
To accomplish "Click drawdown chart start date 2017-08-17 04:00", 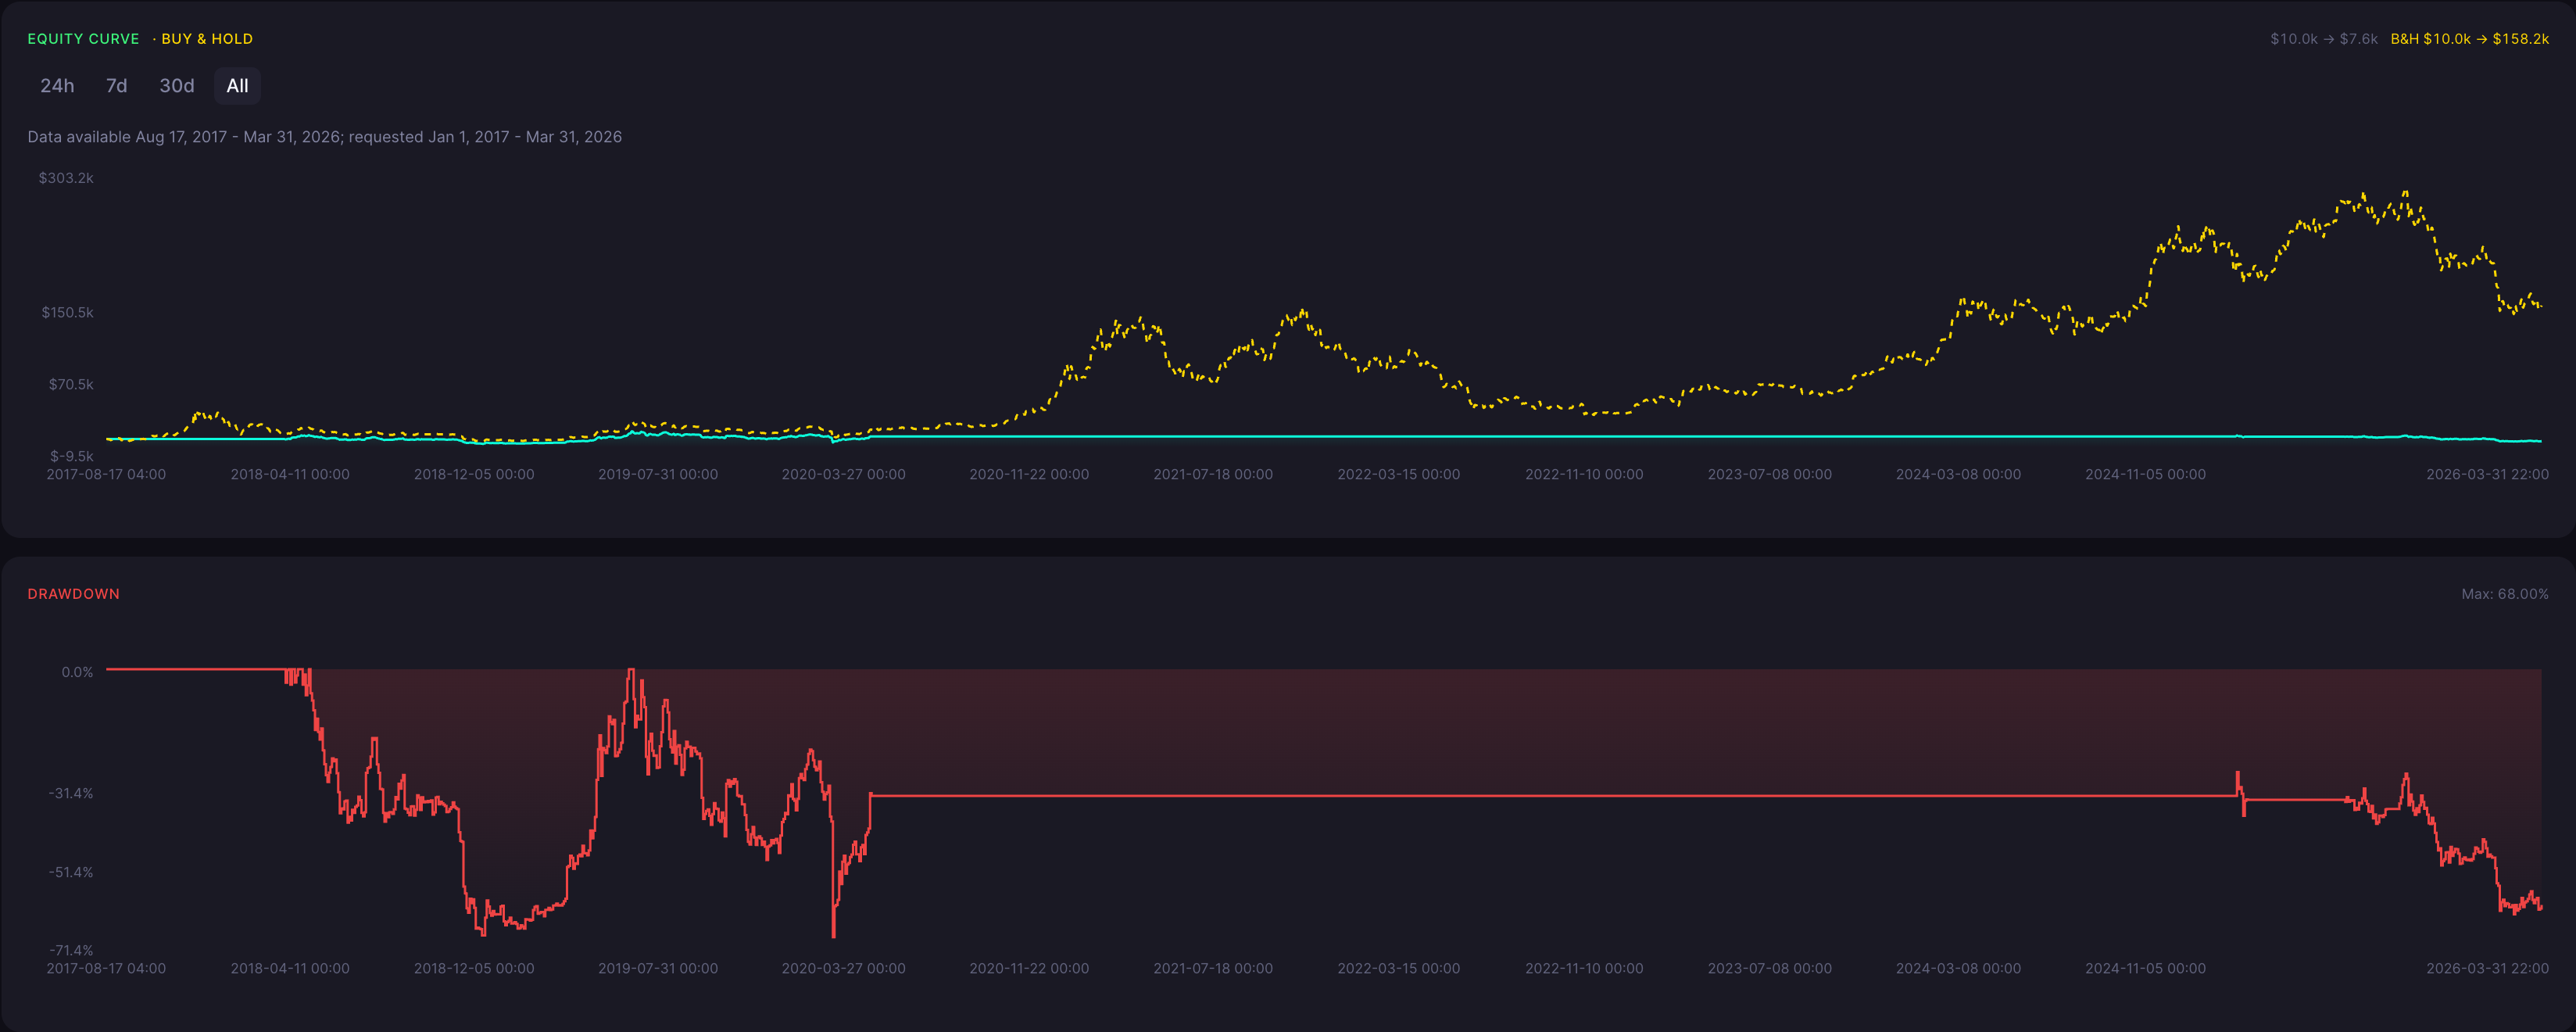I will click(x=106, y=968).
